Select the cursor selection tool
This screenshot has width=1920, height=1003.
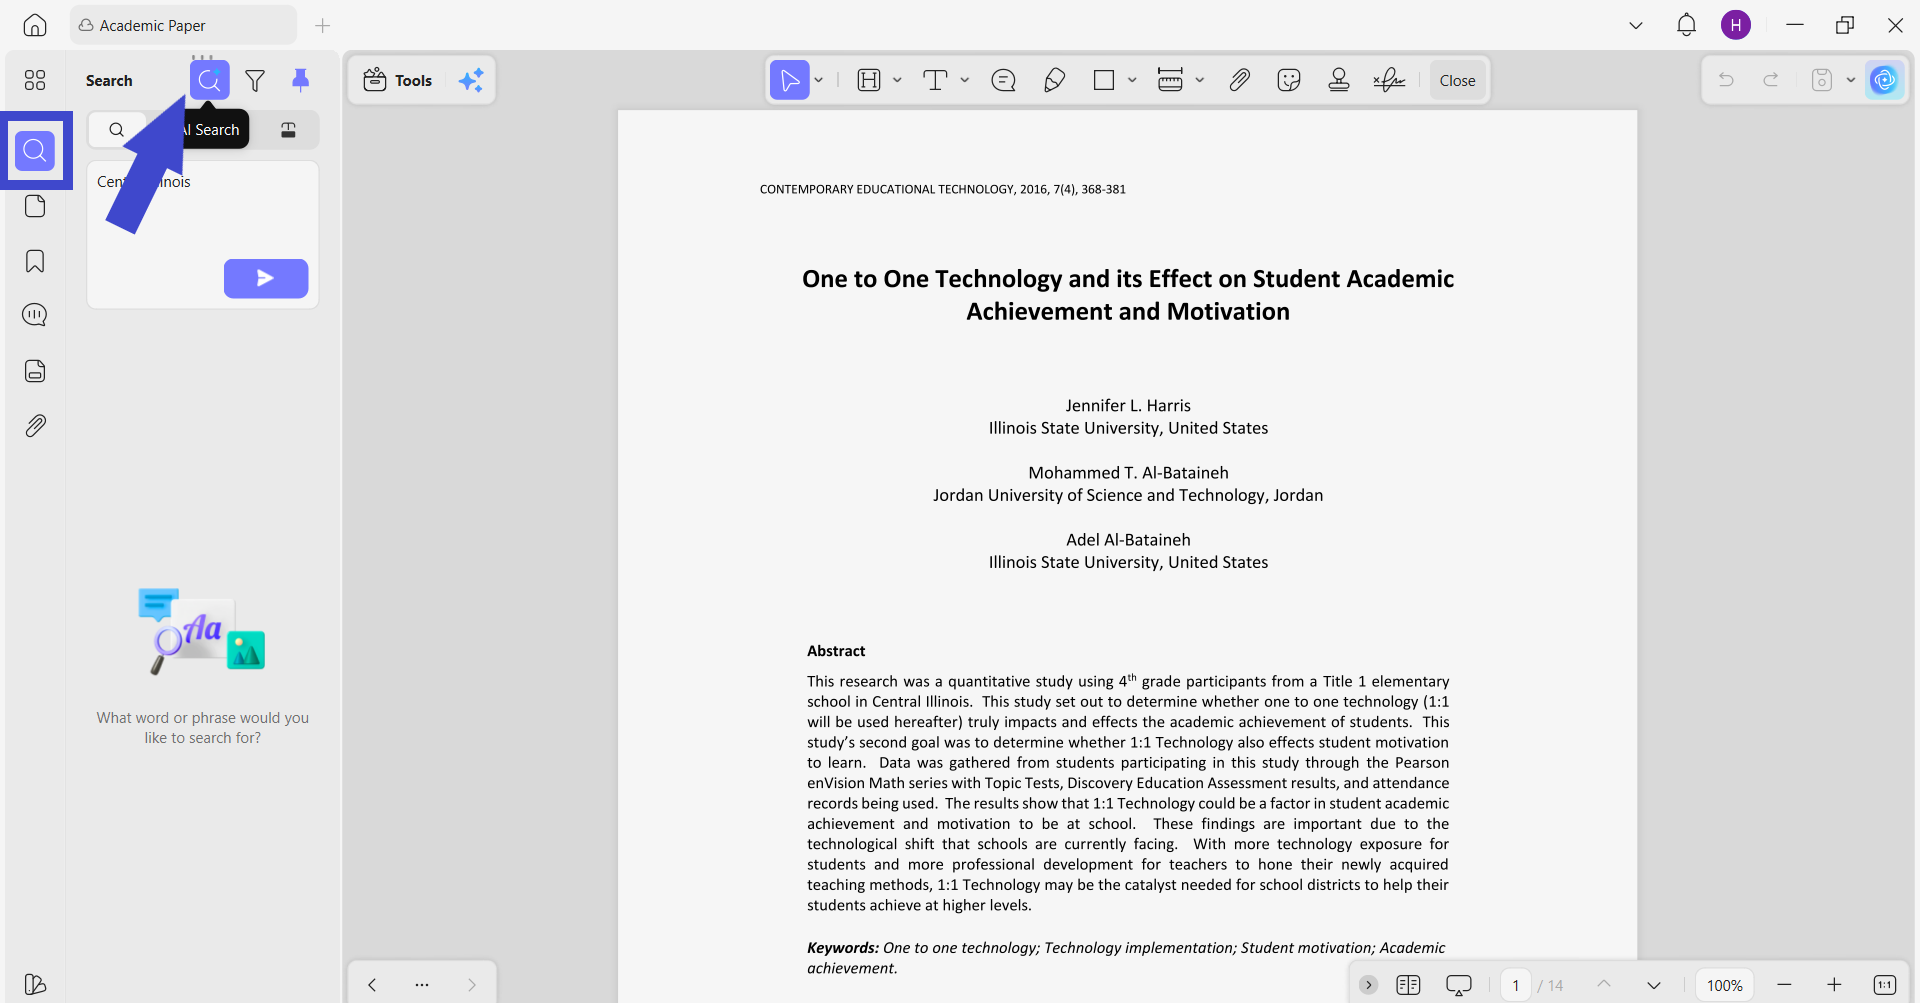point(790,80)
